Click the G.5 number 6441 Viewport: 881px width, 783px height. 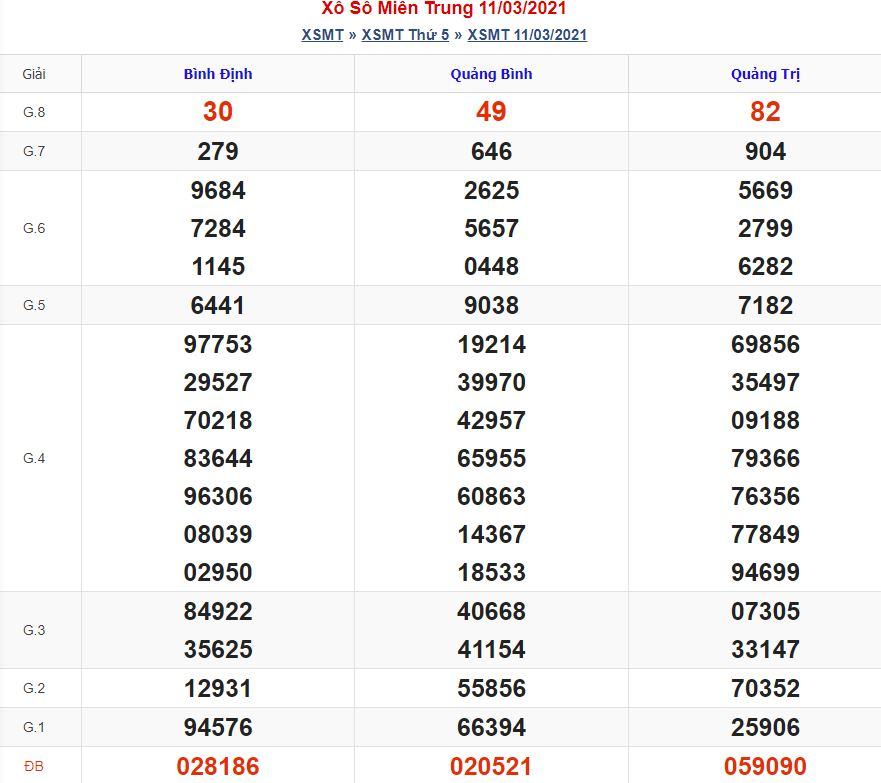(218, 305)
